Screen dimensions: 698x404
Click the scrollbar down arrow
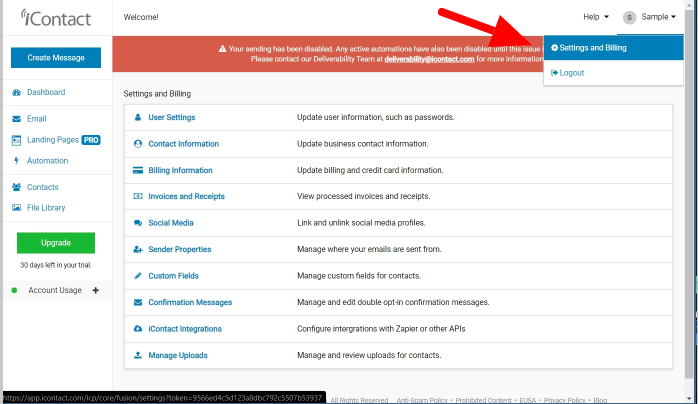click(x=689, y=399)
